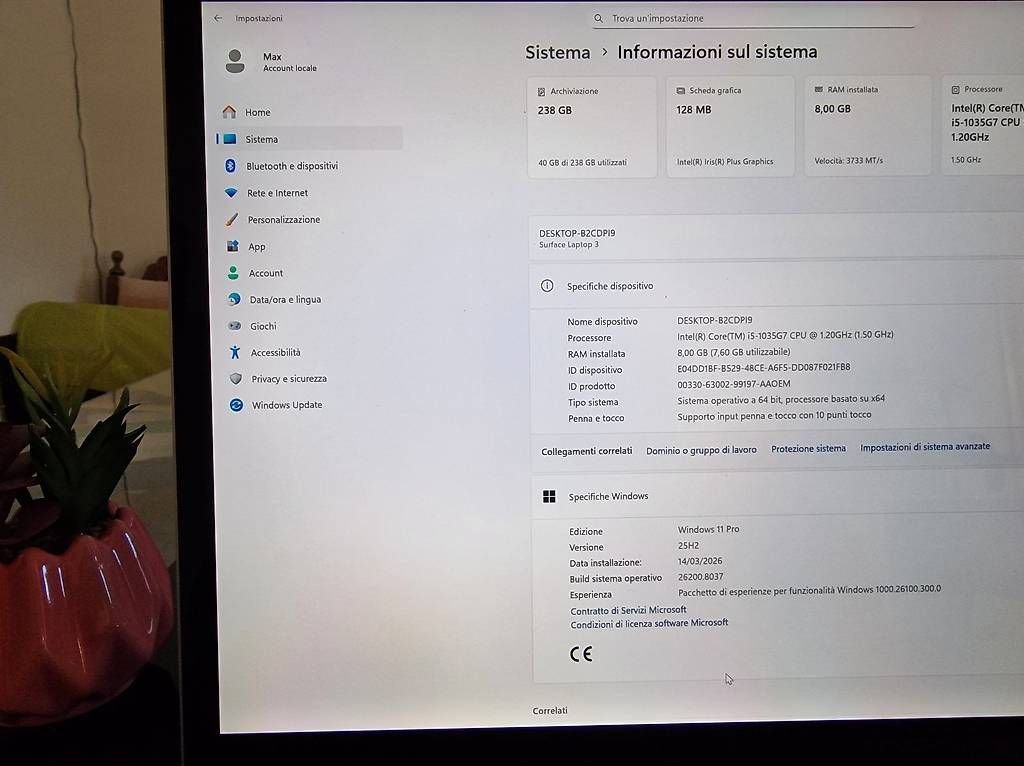The height and width of the screenshot is (766, 1024).
Task: Open Condizioni di licenza software Microsoft
Action: click(x=649, y=624)
